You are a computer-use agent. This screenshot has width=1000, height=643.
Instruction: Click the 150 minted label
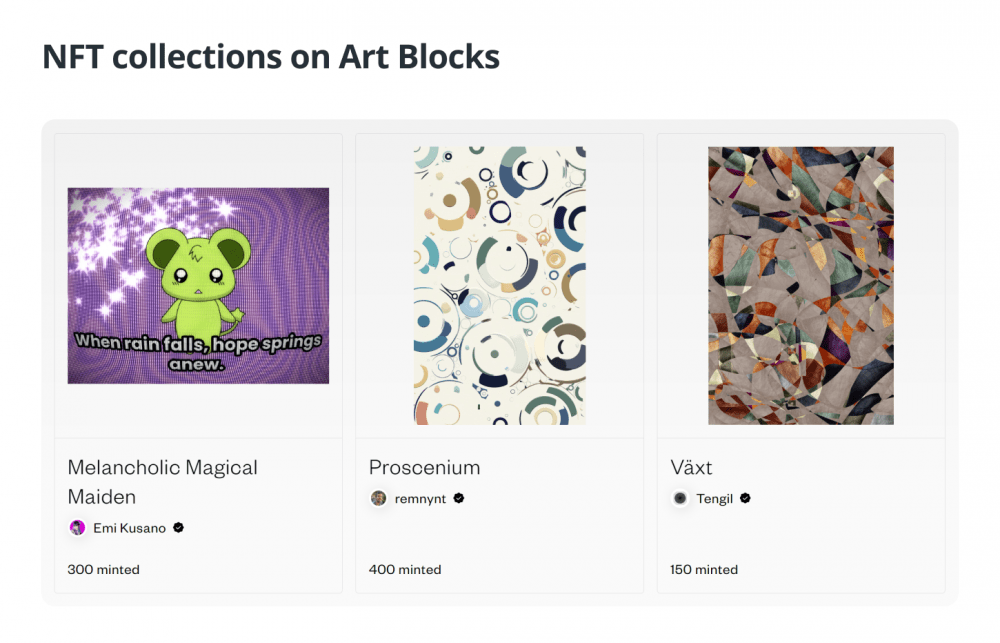(x=704, y=570)
